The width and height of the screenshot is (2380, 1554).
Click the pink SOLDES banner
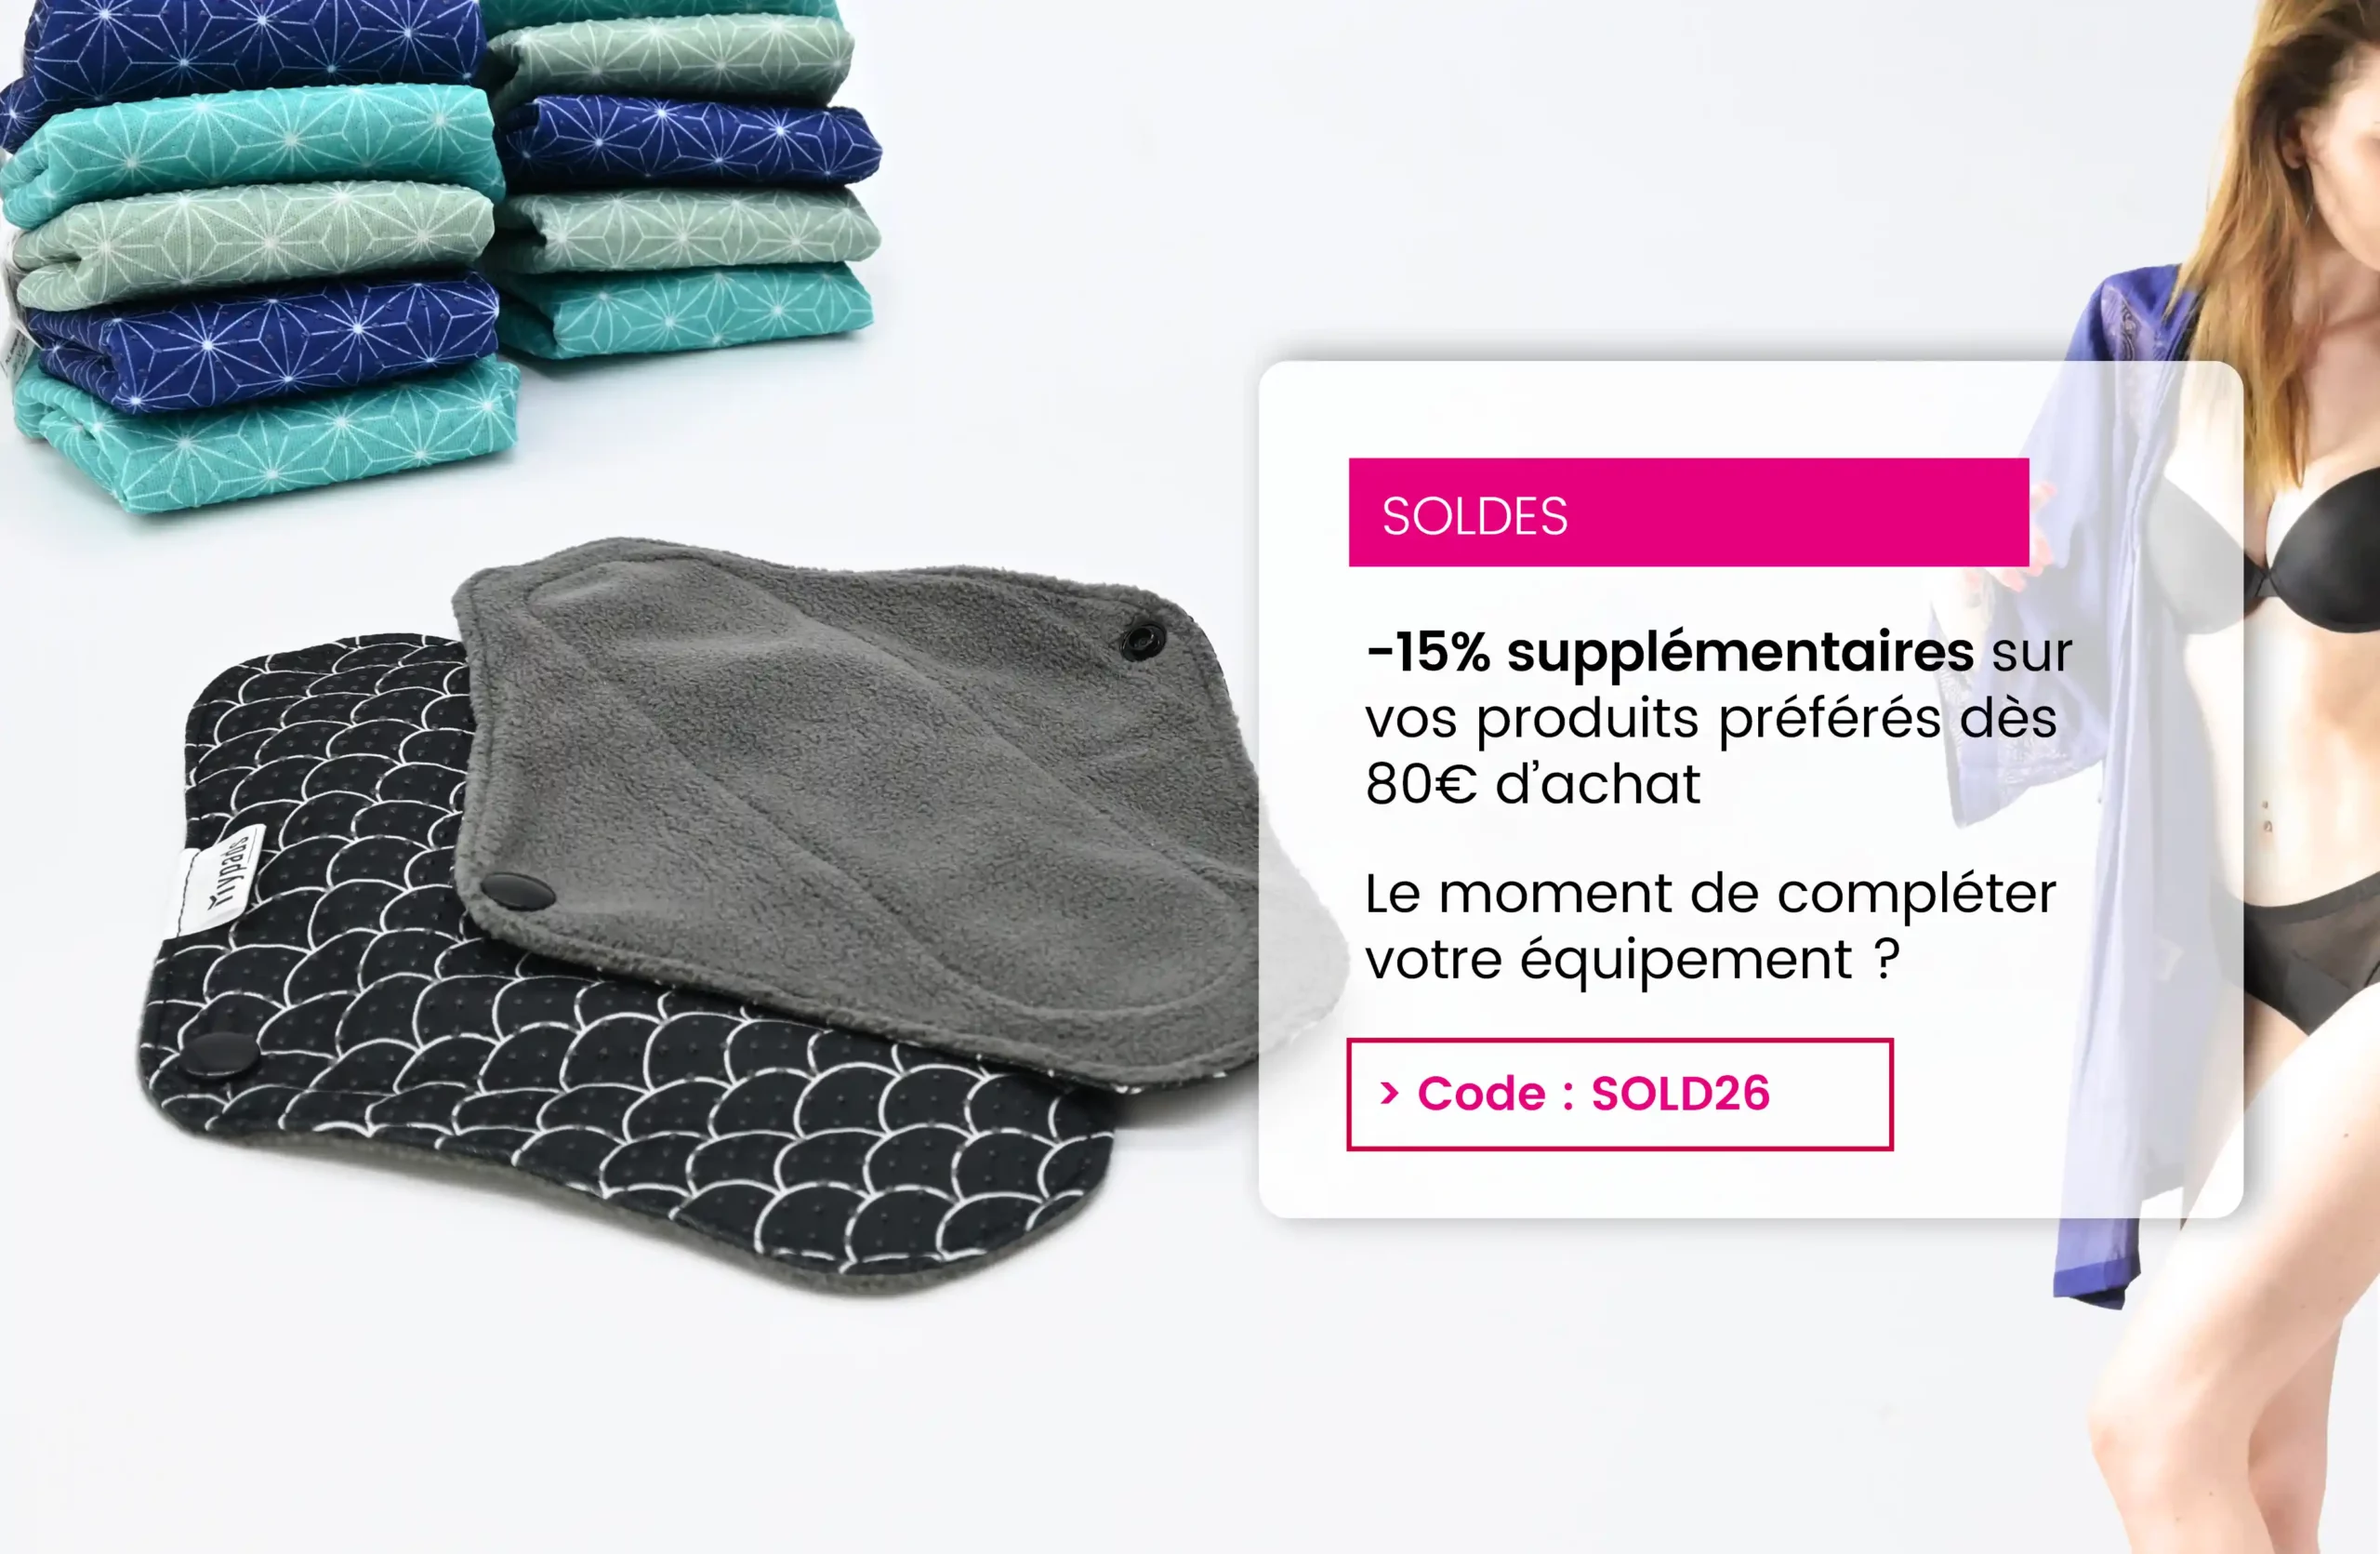(x=1688, y=512)
